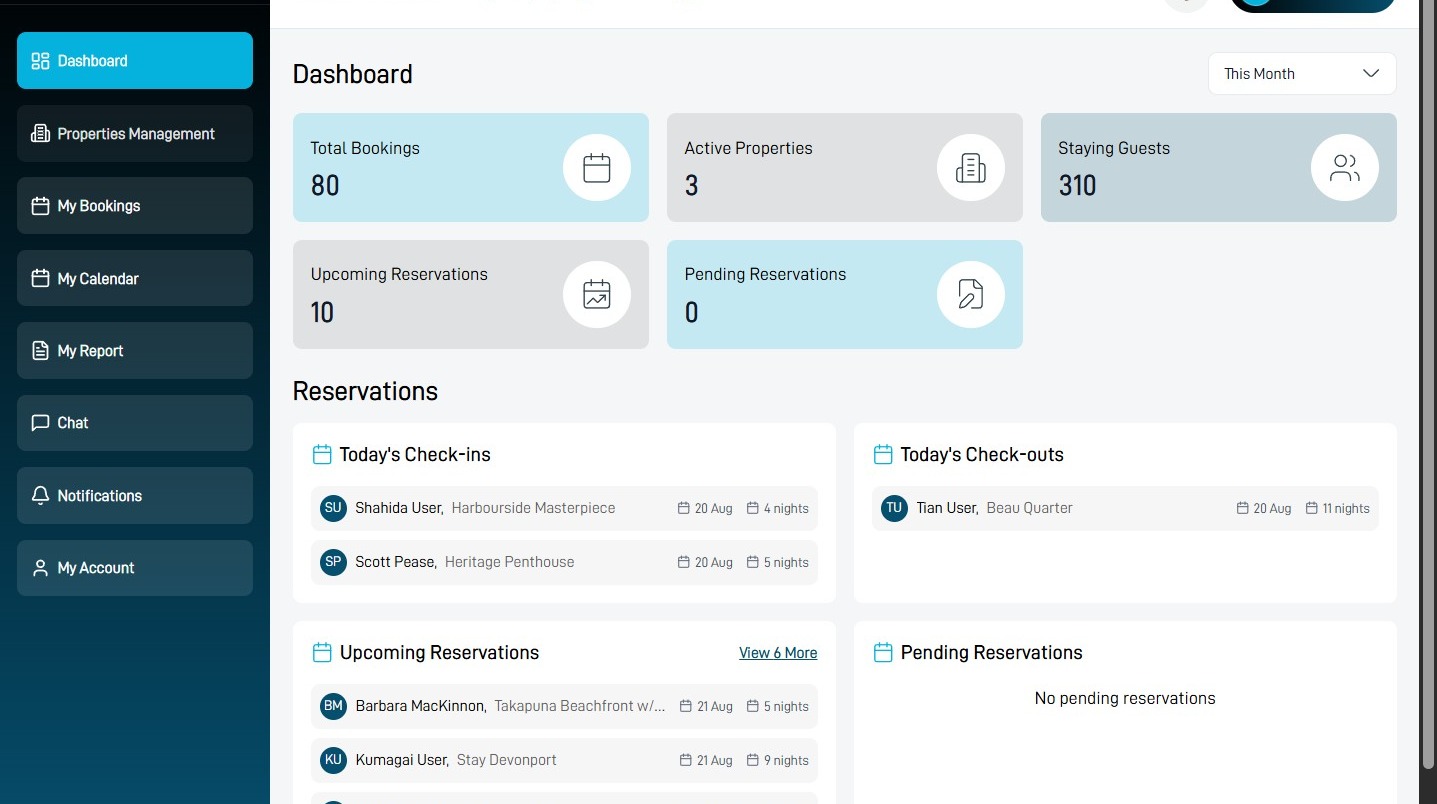1437x804 pixels.
Task: Click calendar icon beside Upcoming Reservations list heading
Action: point(322,653)
